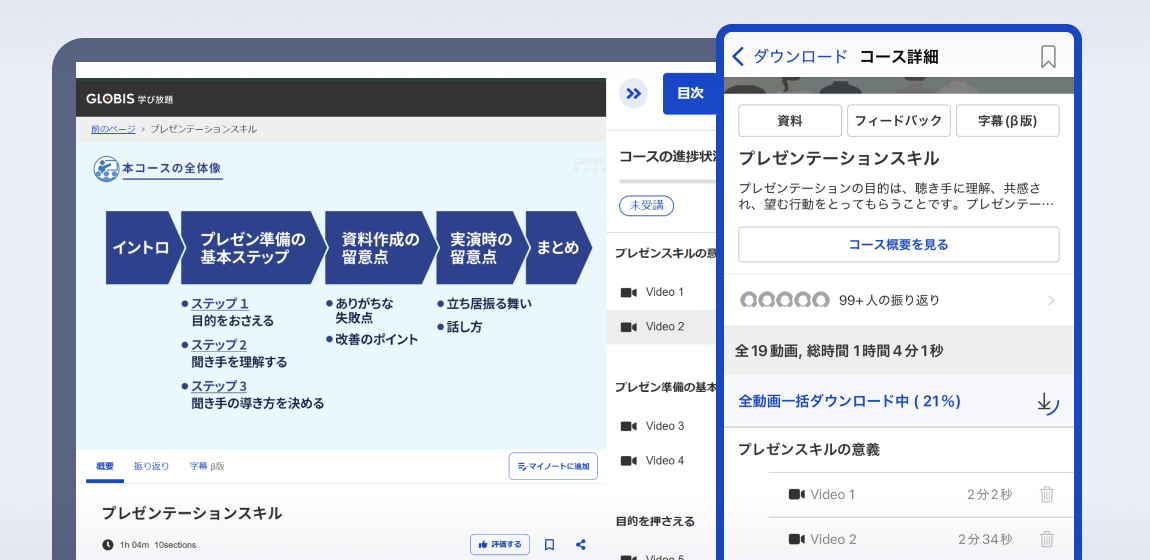Viewport: 1150px width, 560px height.
Task: Click the ステップ 3 link
Action: point(219,386)
